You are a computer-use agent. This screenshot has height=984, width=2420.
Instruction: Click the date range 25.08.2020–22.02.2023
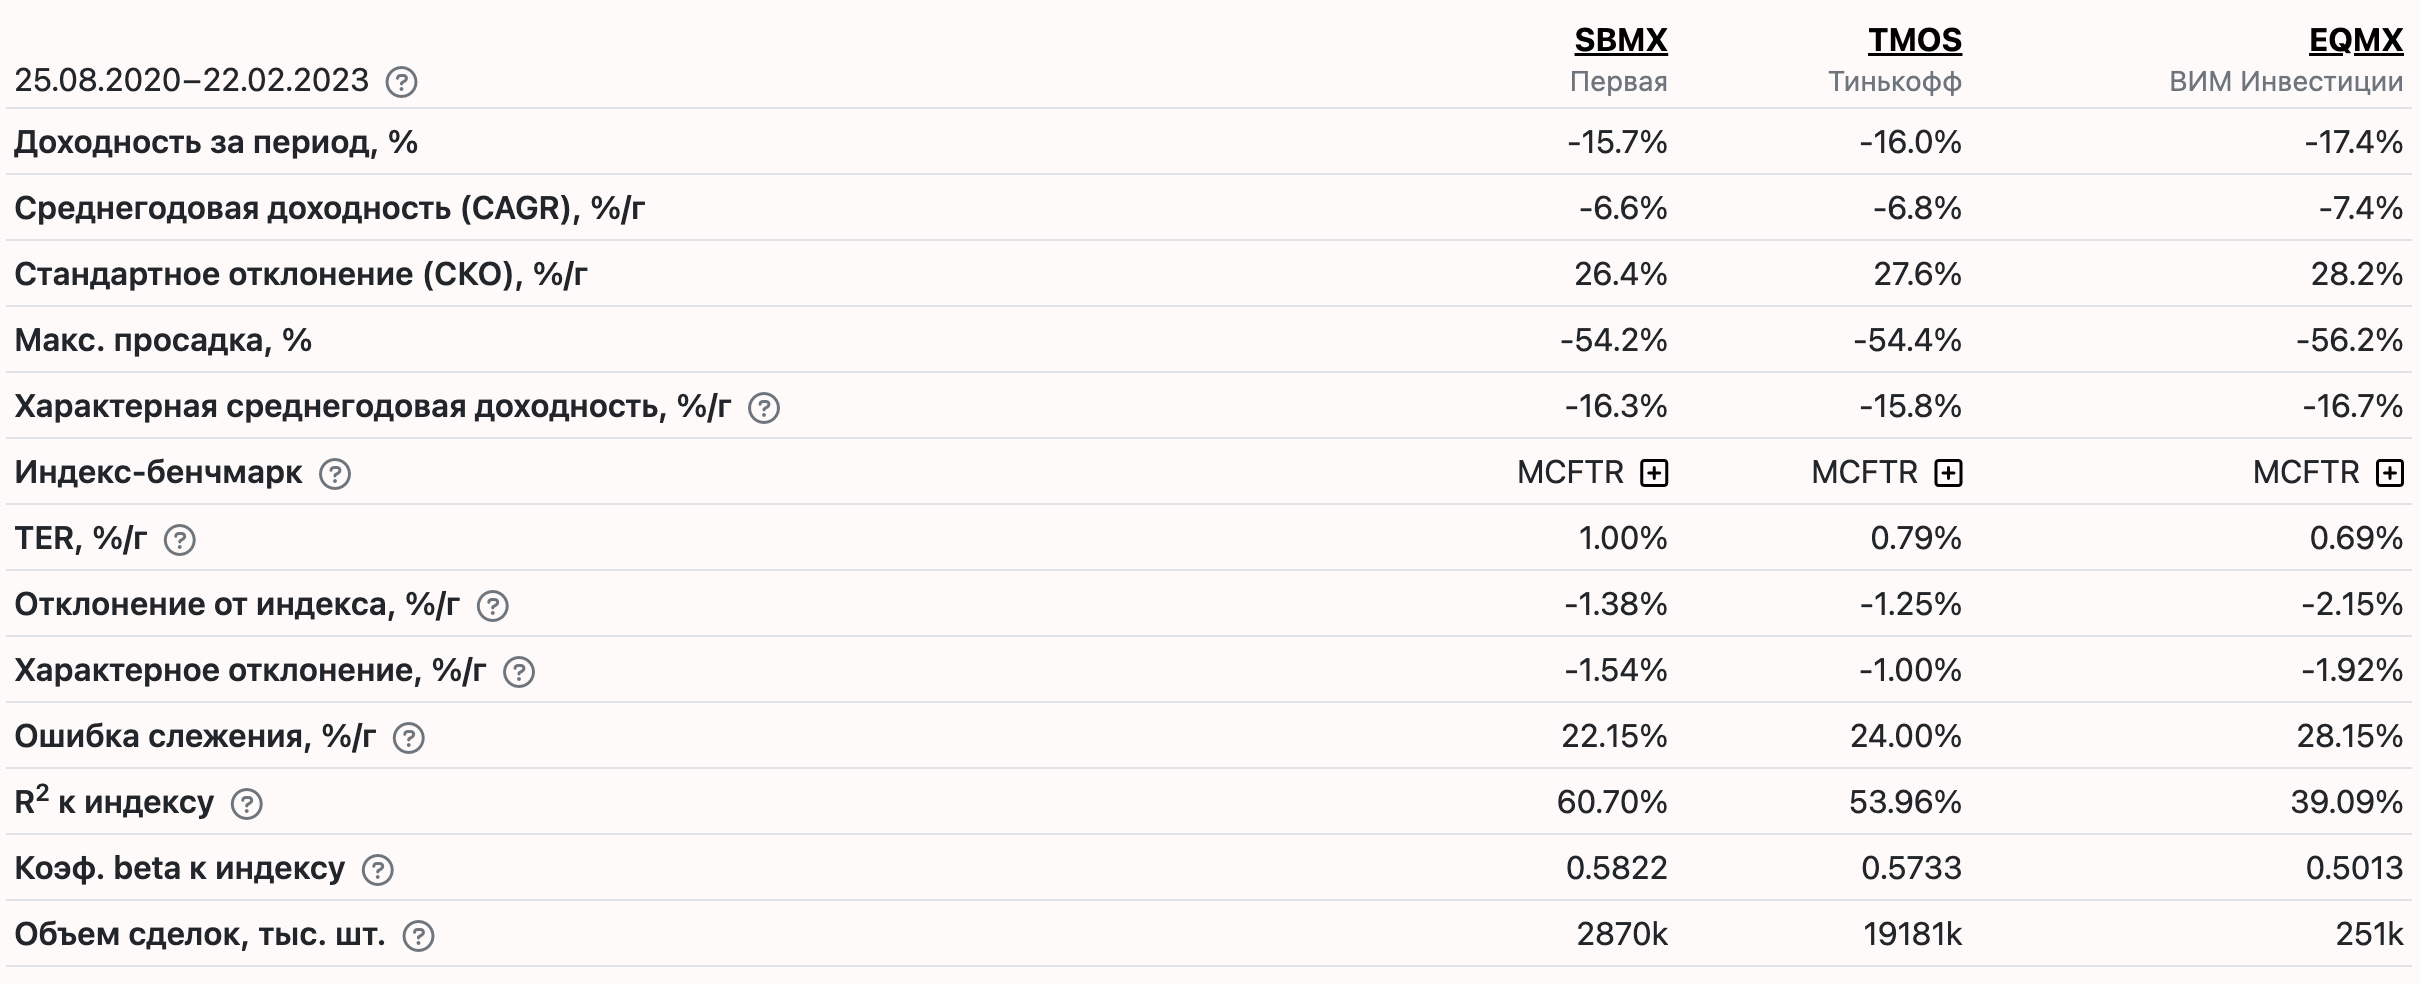(x=192, y=80)
